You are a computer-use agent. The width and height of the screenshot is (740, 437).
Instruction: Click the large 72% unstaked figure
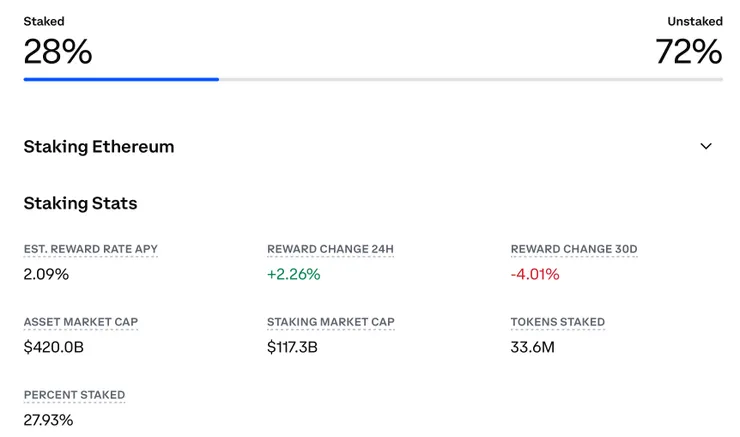click(689, 51)
